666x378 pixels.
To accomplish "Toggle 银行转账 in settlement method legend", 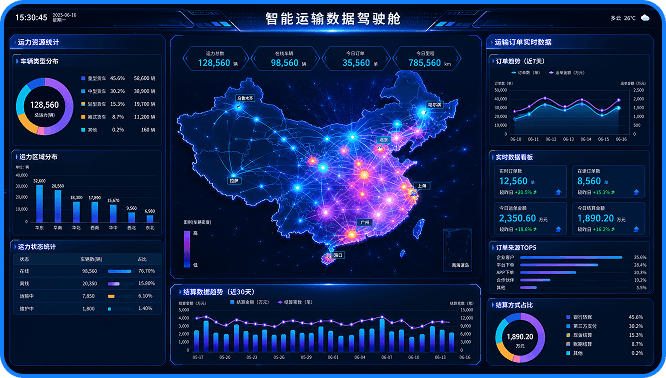I will (x=579, y=317).
